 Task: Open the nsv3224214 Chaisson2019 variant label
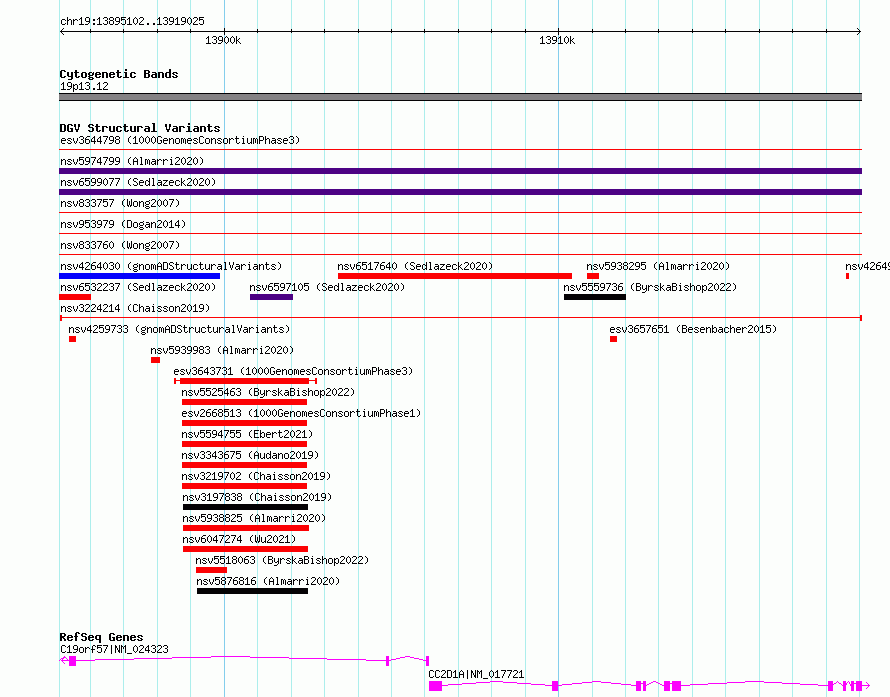[135, 308]
